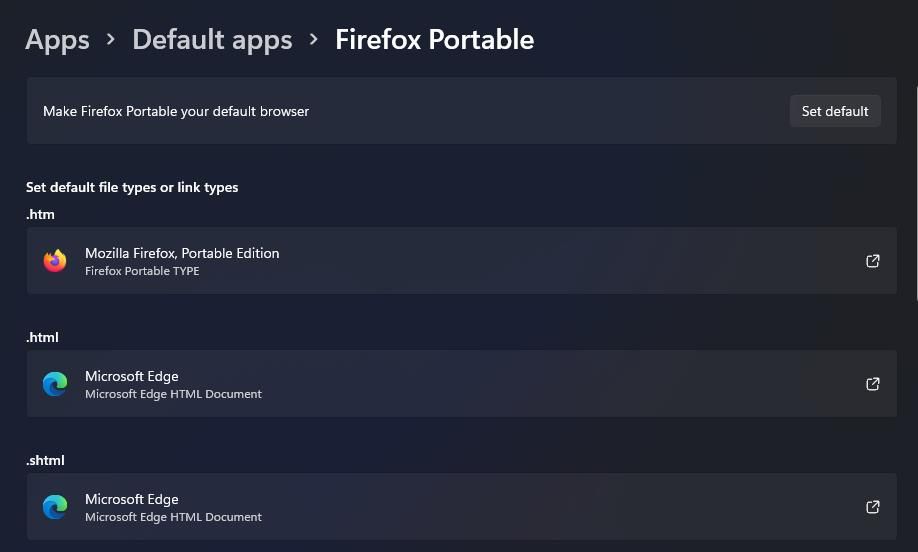Open the external link icon for .shtml

[x=872, y=507]
